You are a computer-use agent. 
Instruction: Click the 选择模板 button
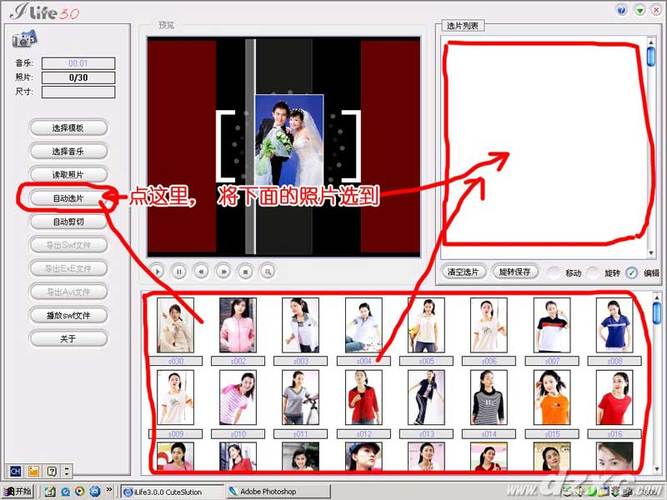click(68, 128)
